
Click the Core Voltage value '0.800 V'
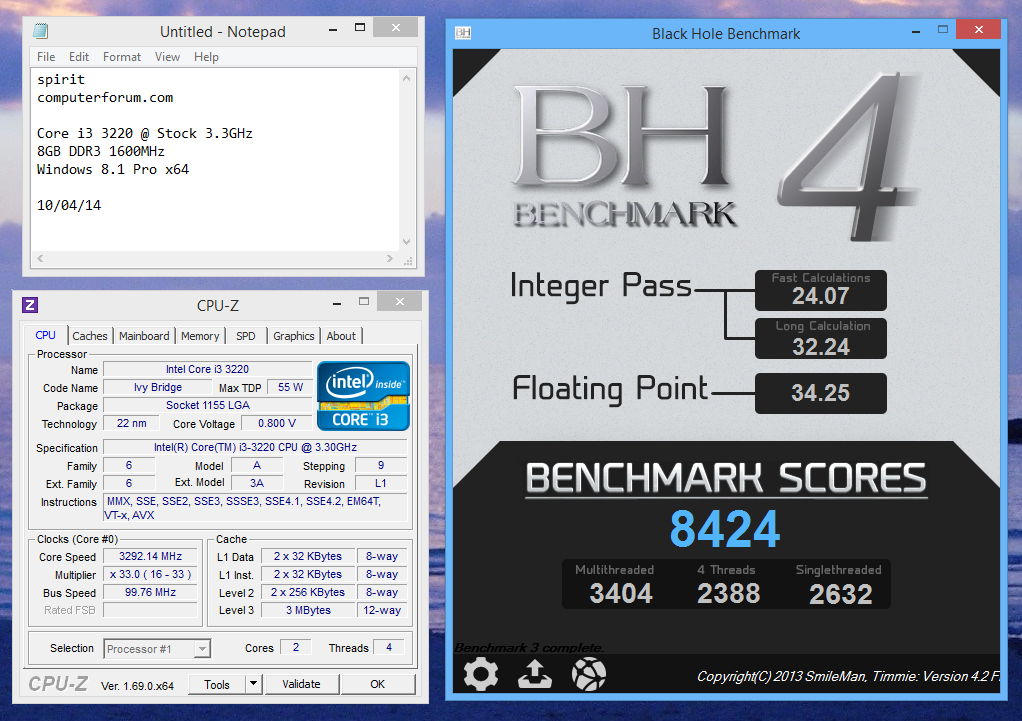(x=276, y=423)
